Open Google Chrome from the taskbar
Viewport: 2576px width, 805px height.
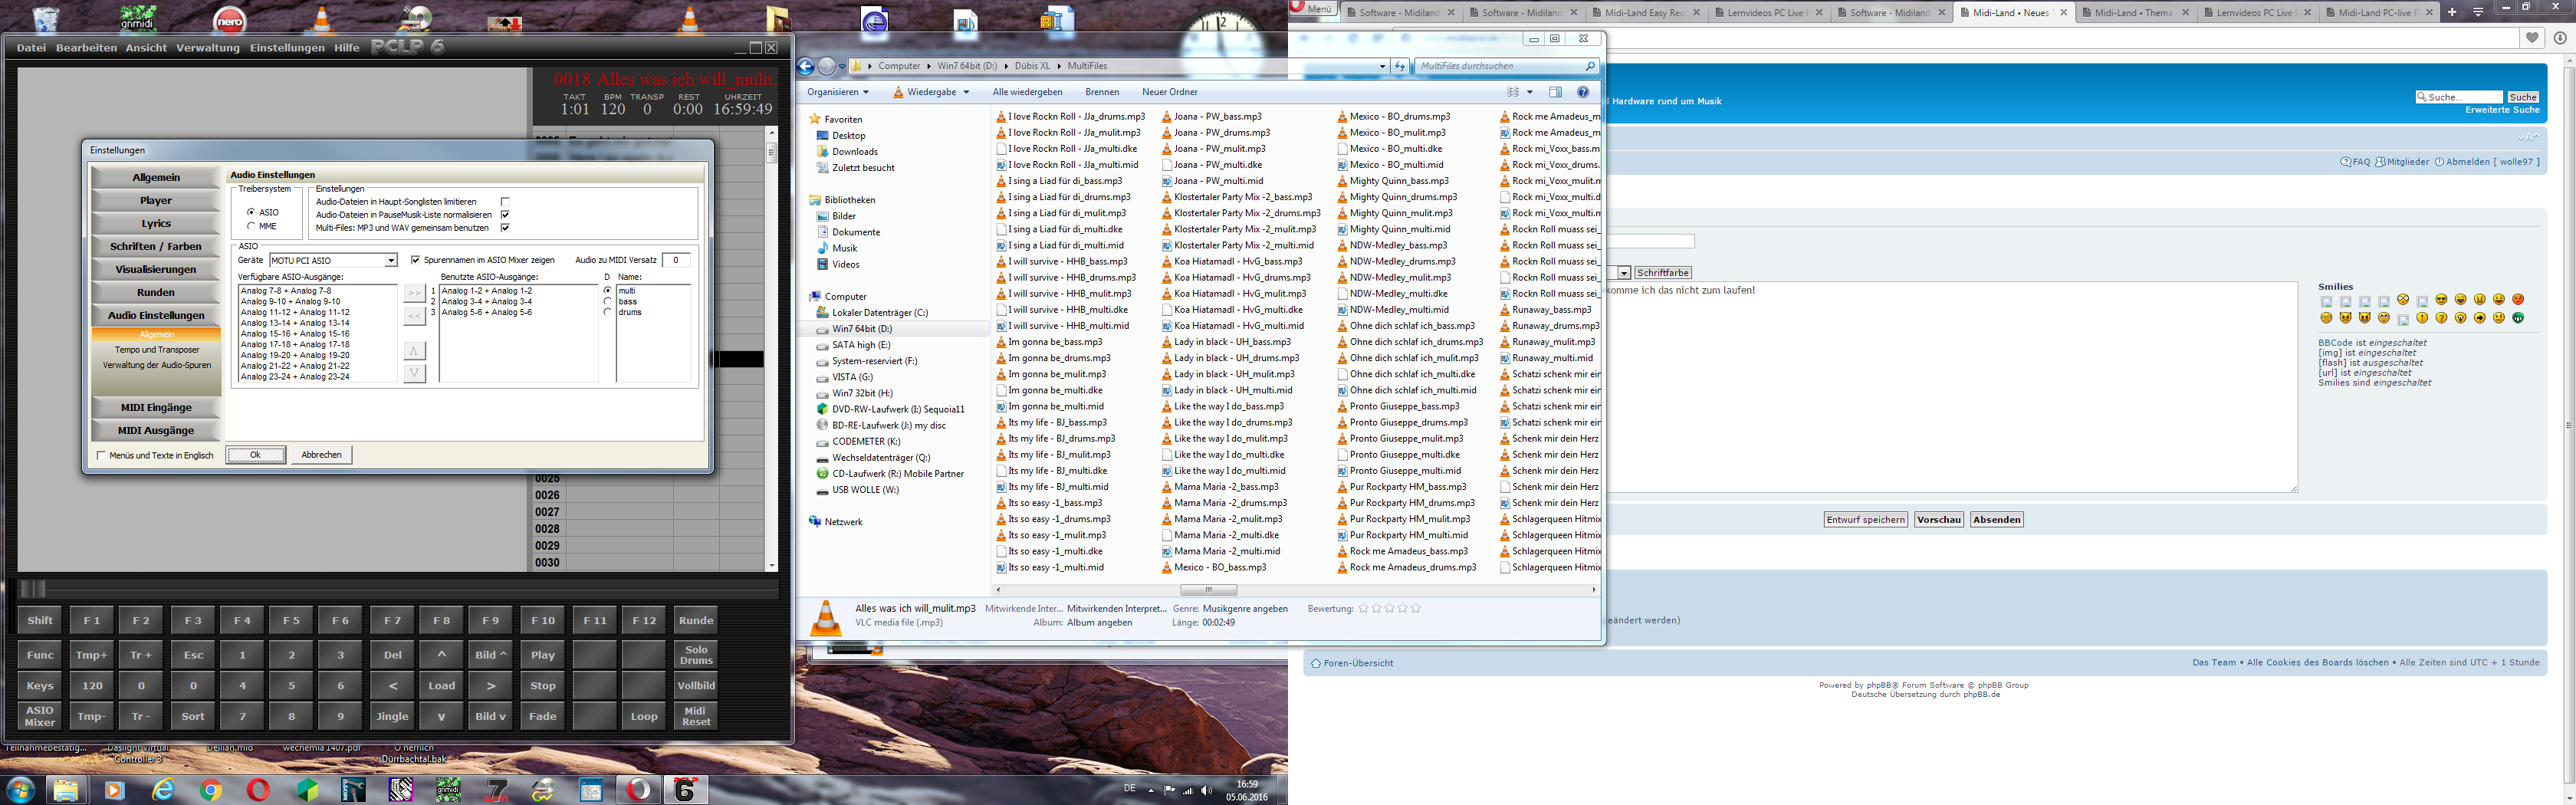coord(210,790)
